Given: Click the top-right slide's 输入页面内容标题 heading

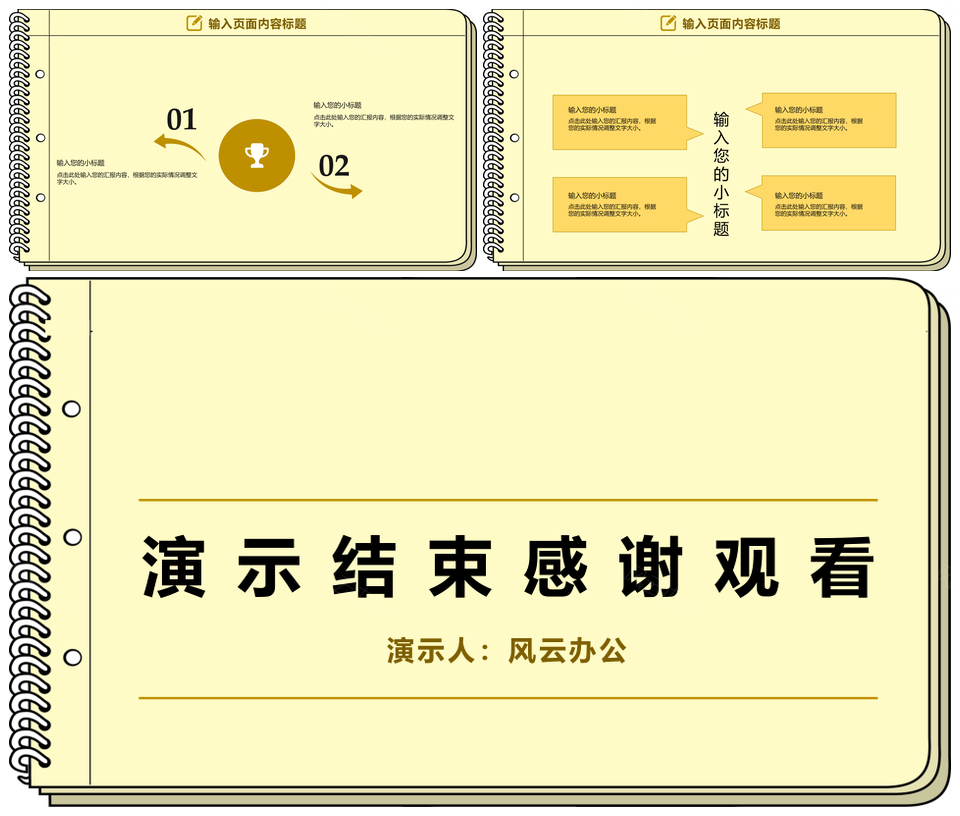Looking at the screenshot, I should (x=731, y=24).
